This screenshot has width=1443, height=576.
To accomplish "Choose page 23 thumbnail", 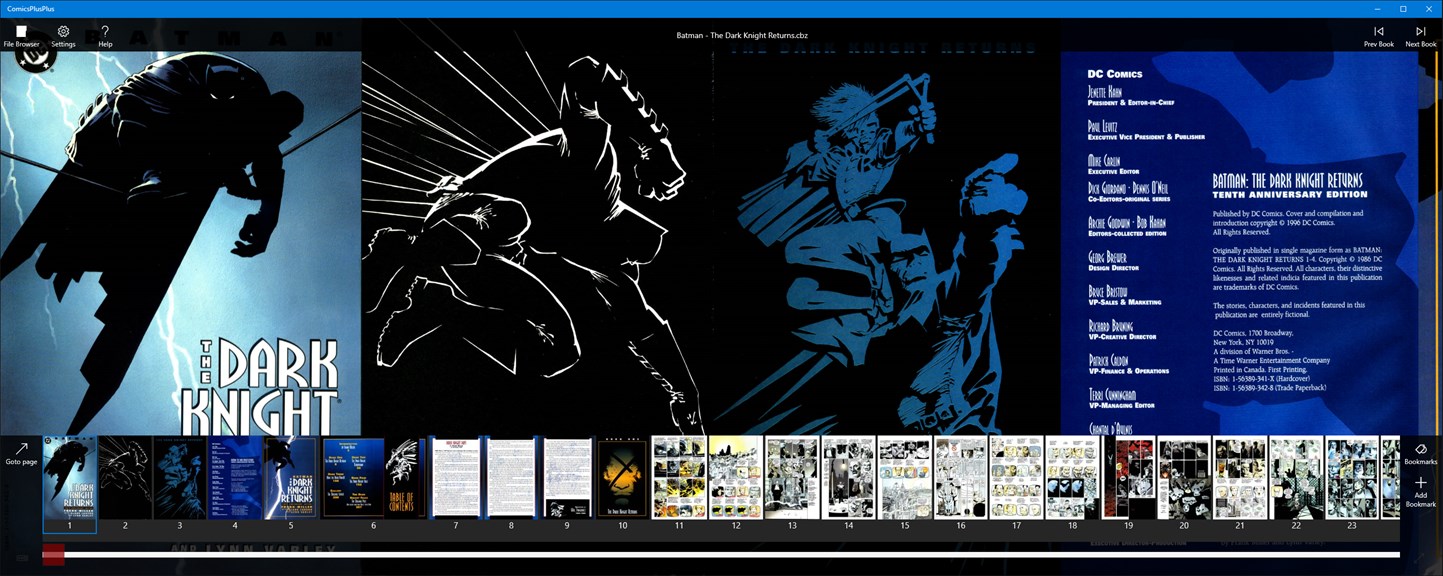I will point(1351,478).
